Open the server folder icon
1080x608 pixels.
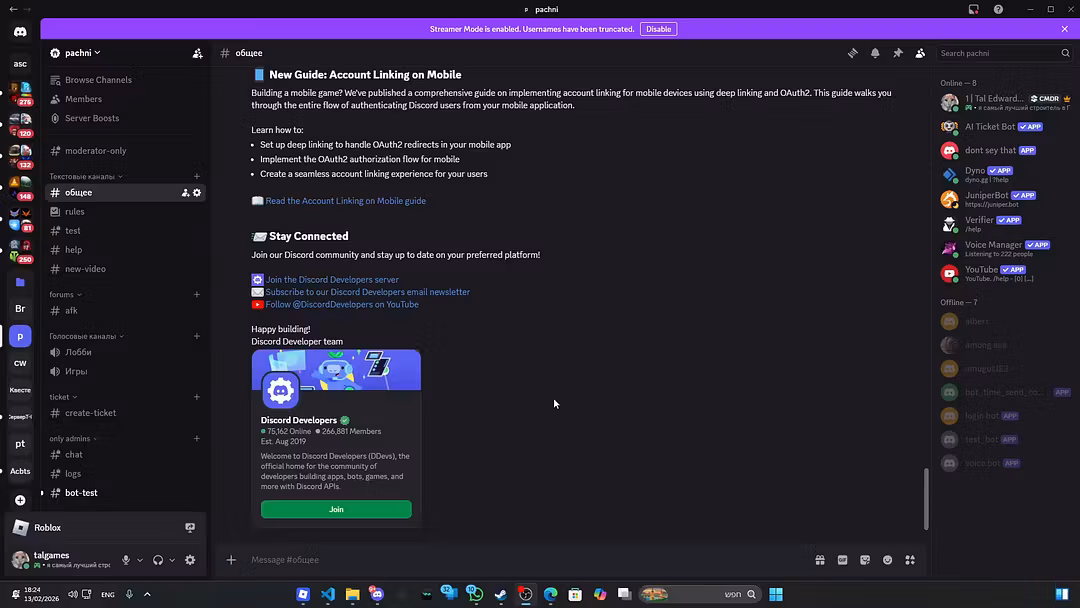coord(20,282)
